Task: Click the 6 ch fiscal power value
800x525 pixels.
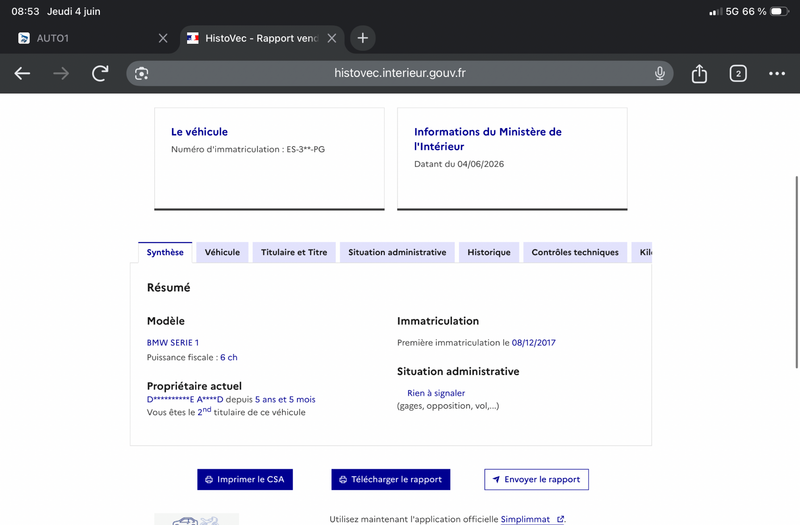Action: [x=229, y=357]
